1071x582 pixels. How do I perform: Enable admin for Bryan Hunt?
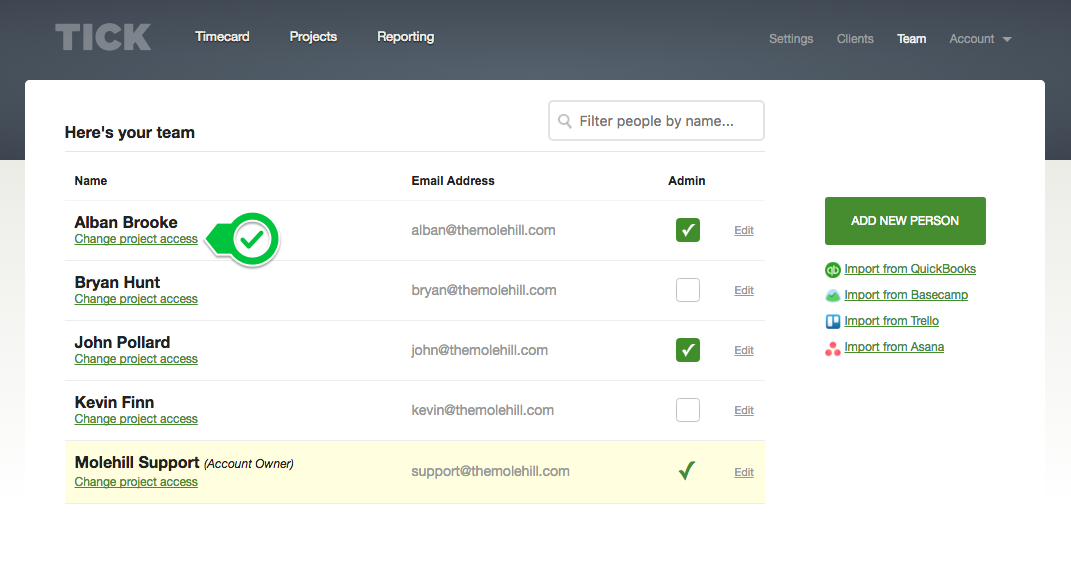687,290
